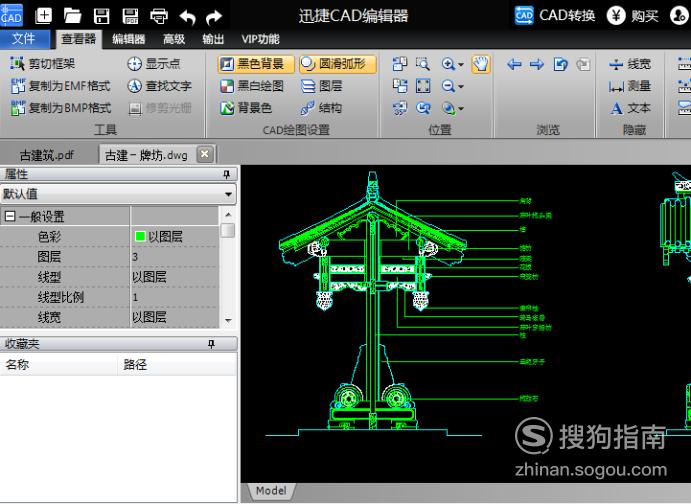This screenshot has width=691, height=504.
Task: Go to next view with right arrow
Action: (x=537, y=65)
